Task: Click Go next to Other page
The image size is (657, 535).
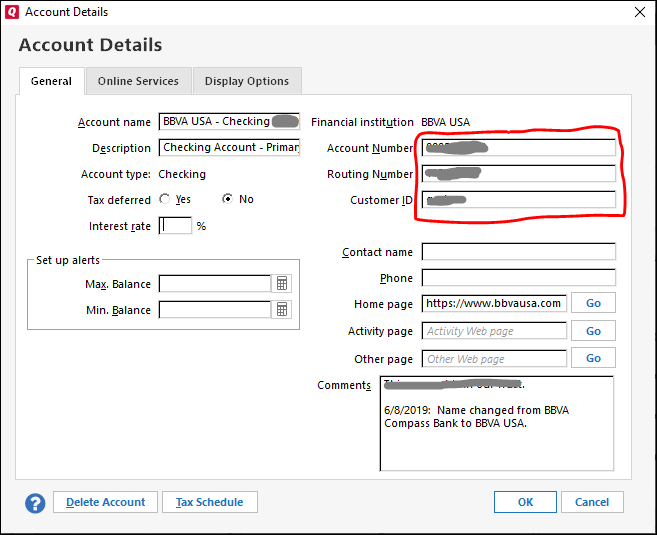Action: (x=593, y=358)
